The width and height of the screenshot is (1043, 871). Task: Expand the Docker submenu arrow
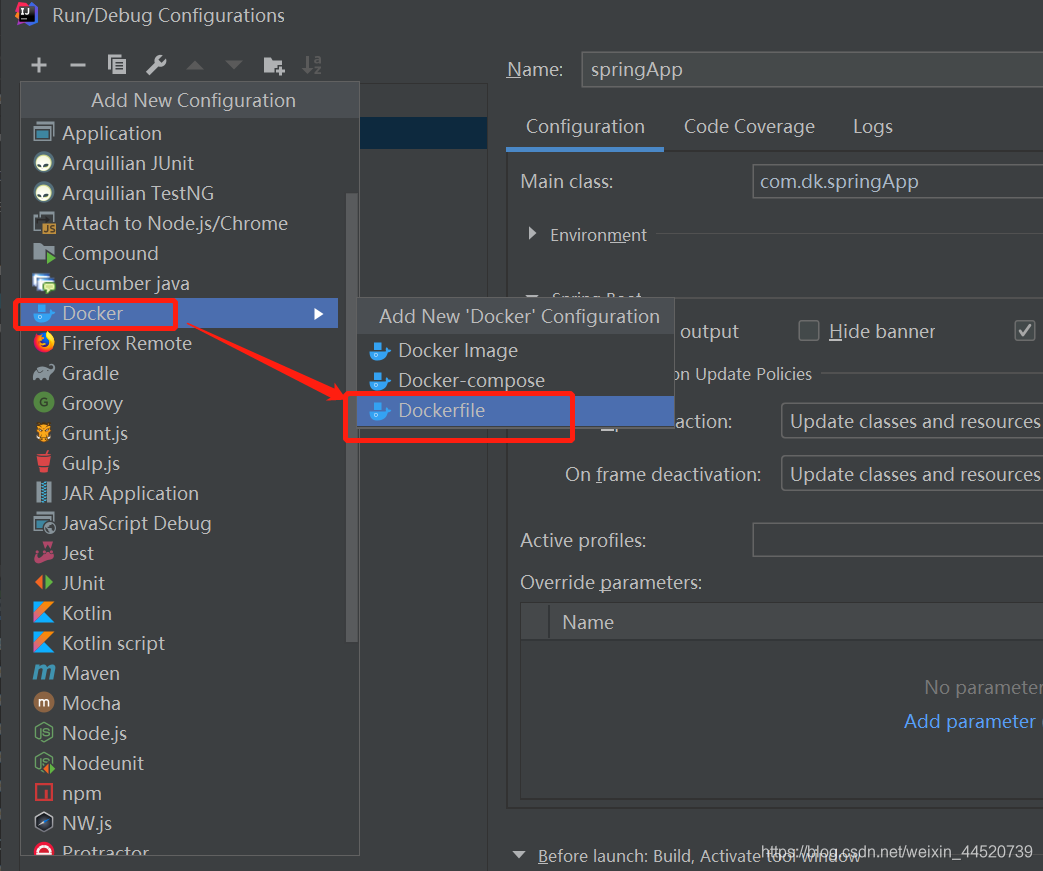(319, 314)
